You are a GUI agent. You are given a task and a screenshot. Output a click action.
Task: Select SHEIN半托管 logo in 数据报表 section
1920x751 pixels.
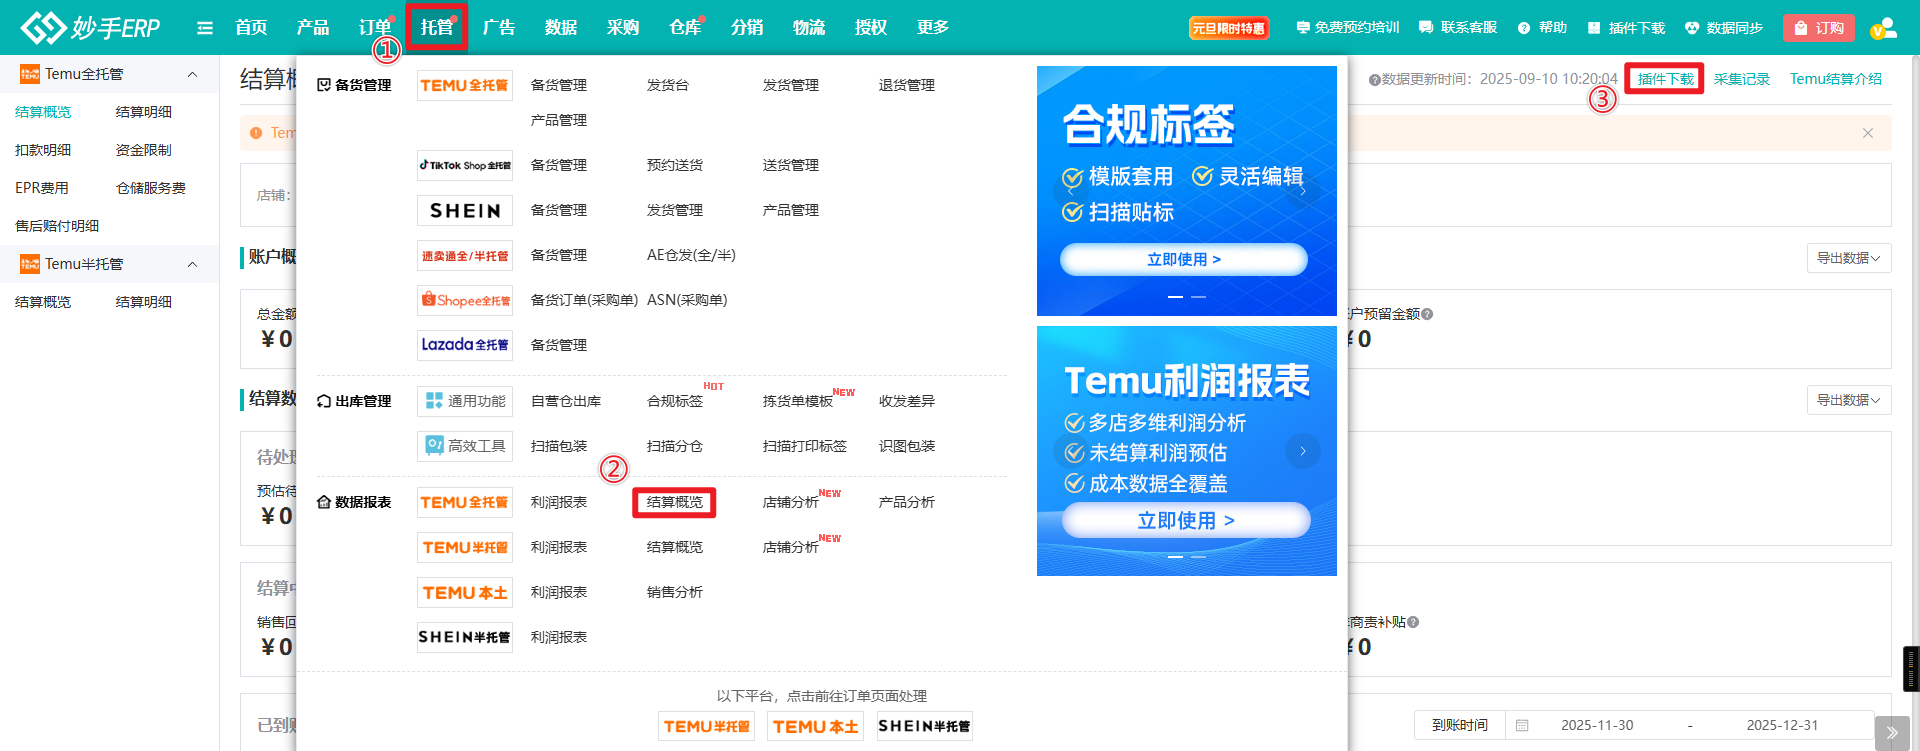point(465,637)
